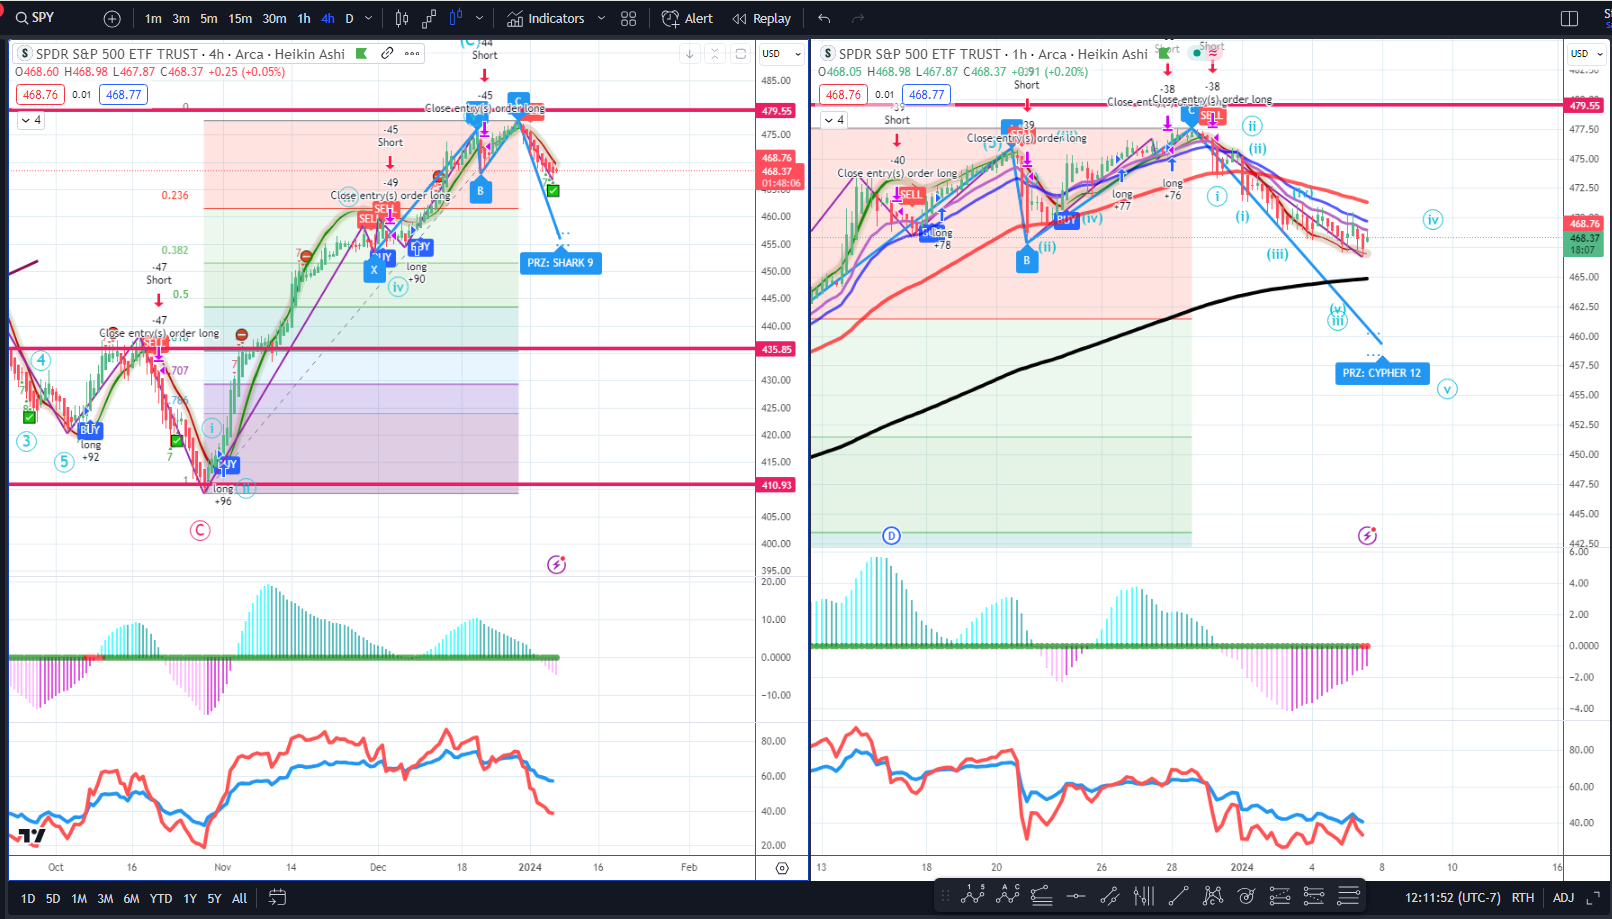The width and height of the screenshot is (1612, 919).
Task: Select the active 4h timeframe
Action: tap(328, 18)
